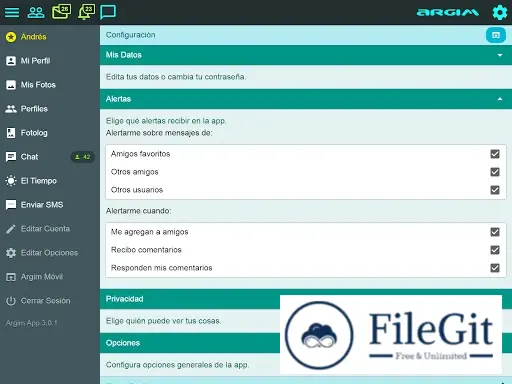Disable the Me agregan a amigos checkbox
The image size is (512, 384).
(x=495, y=232)
